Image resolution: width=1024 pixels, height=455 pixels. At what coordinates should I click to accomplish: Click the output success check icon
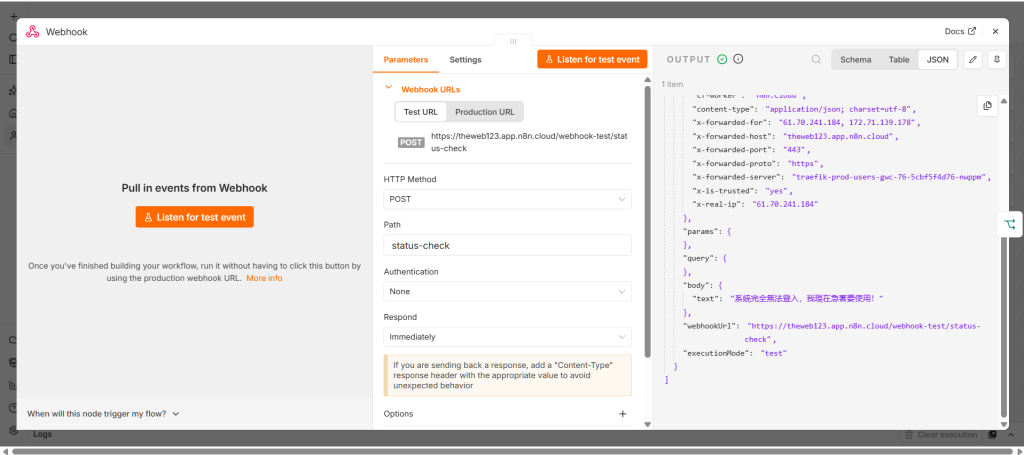[722, 59]
